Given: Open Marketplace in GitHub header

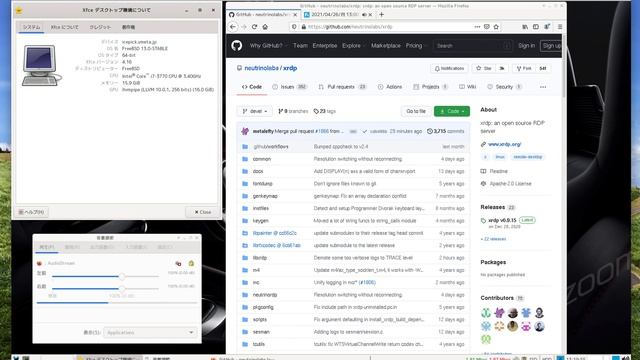Looking at the screenshot, I should [386, 46].
